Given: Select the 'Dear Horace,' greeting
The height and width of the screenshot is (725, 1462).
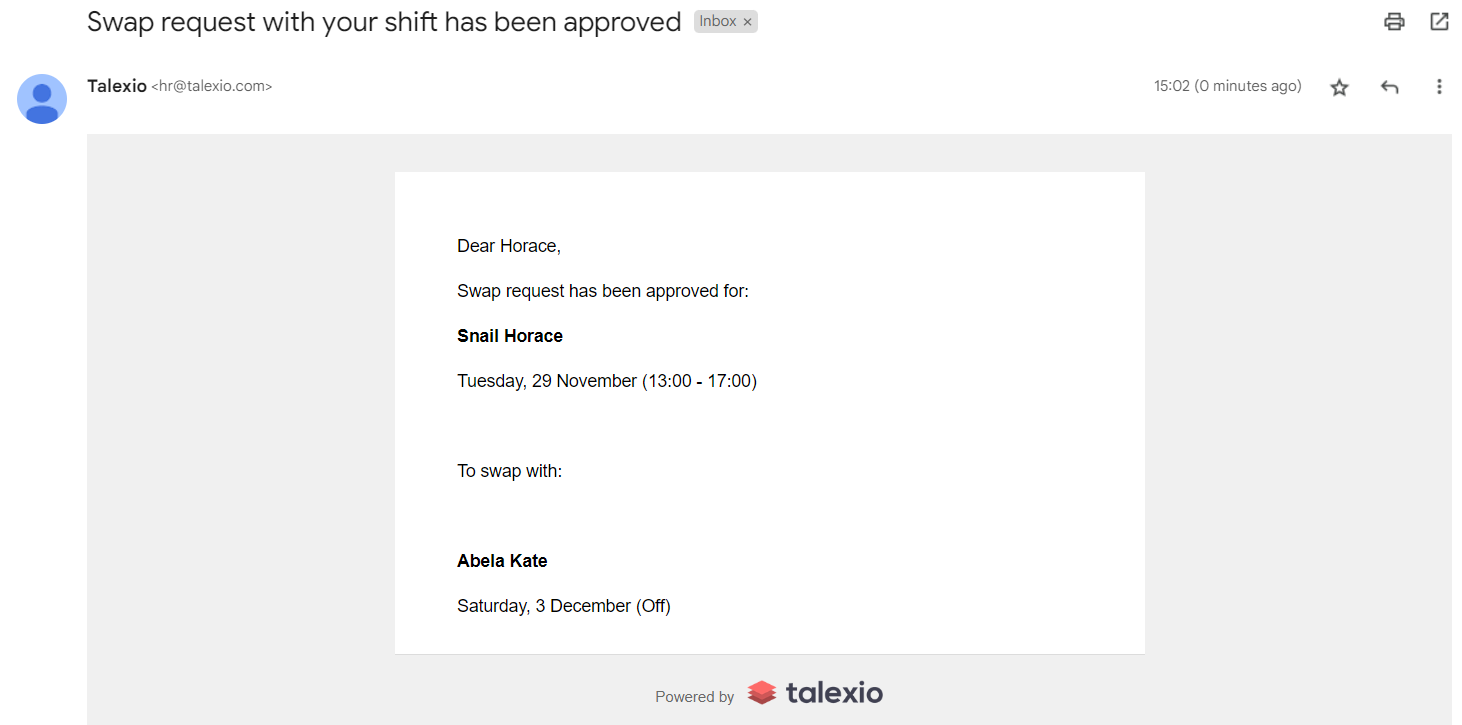Looking at the screenshot, I should (509, 246).
